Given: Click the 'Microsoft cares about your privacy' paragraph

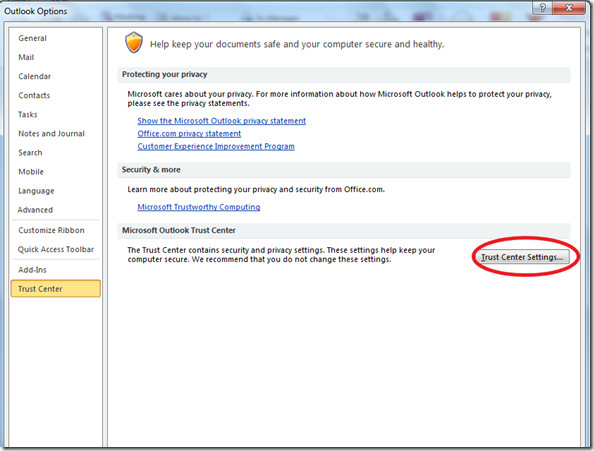Looking at the screenshot, I should [x=339, y=98].
